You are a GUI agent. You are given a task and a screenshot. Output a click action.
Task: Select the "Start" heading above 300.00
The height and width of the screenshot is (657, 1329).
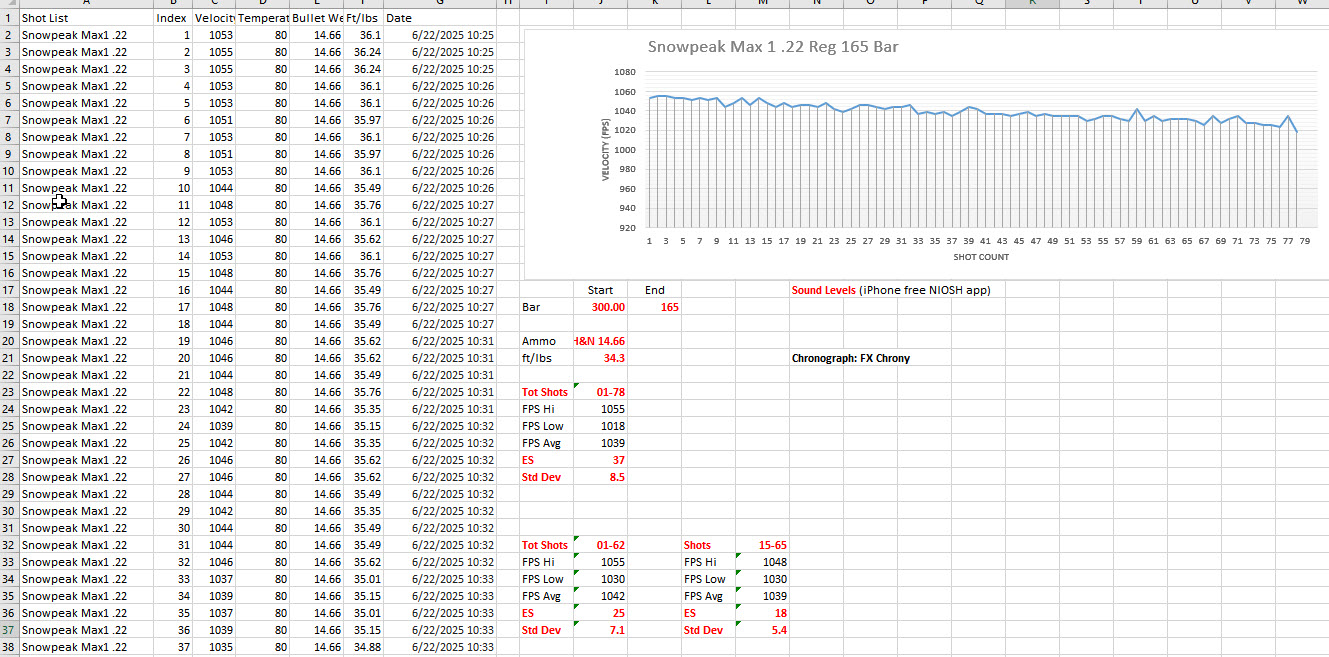(x=600, y=290)
